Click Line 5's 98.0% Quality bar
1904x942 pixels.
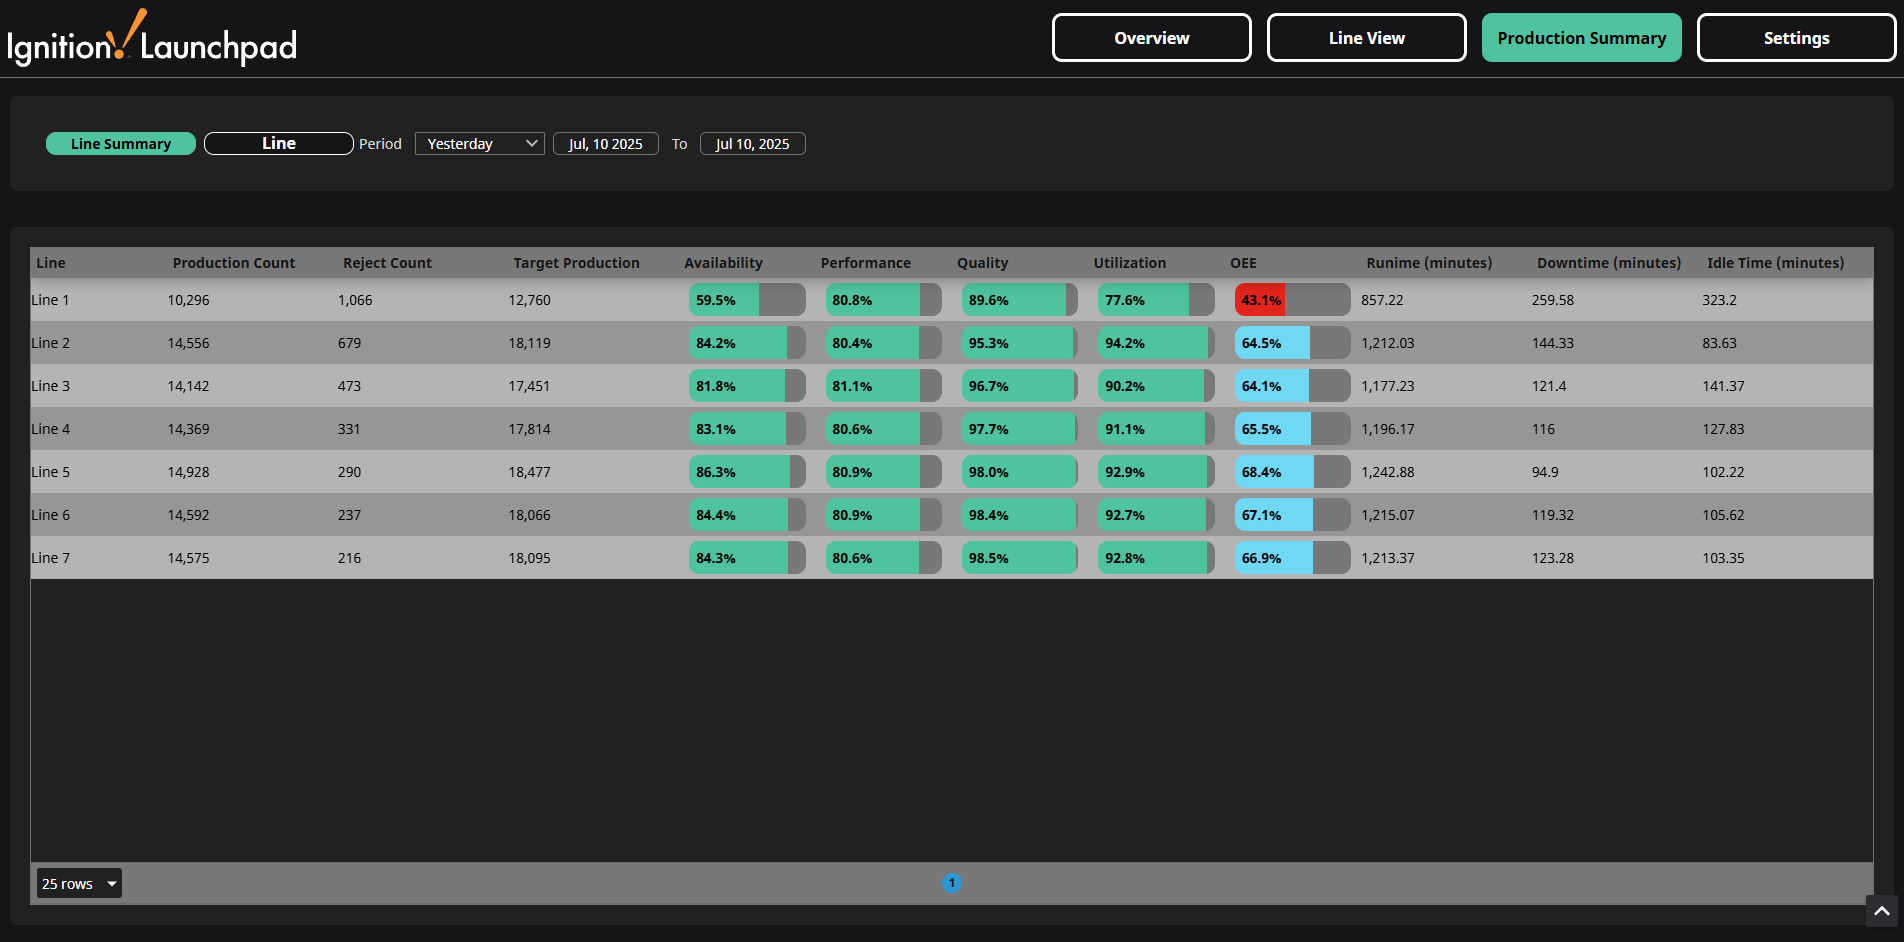click(x=1019, y=472)
